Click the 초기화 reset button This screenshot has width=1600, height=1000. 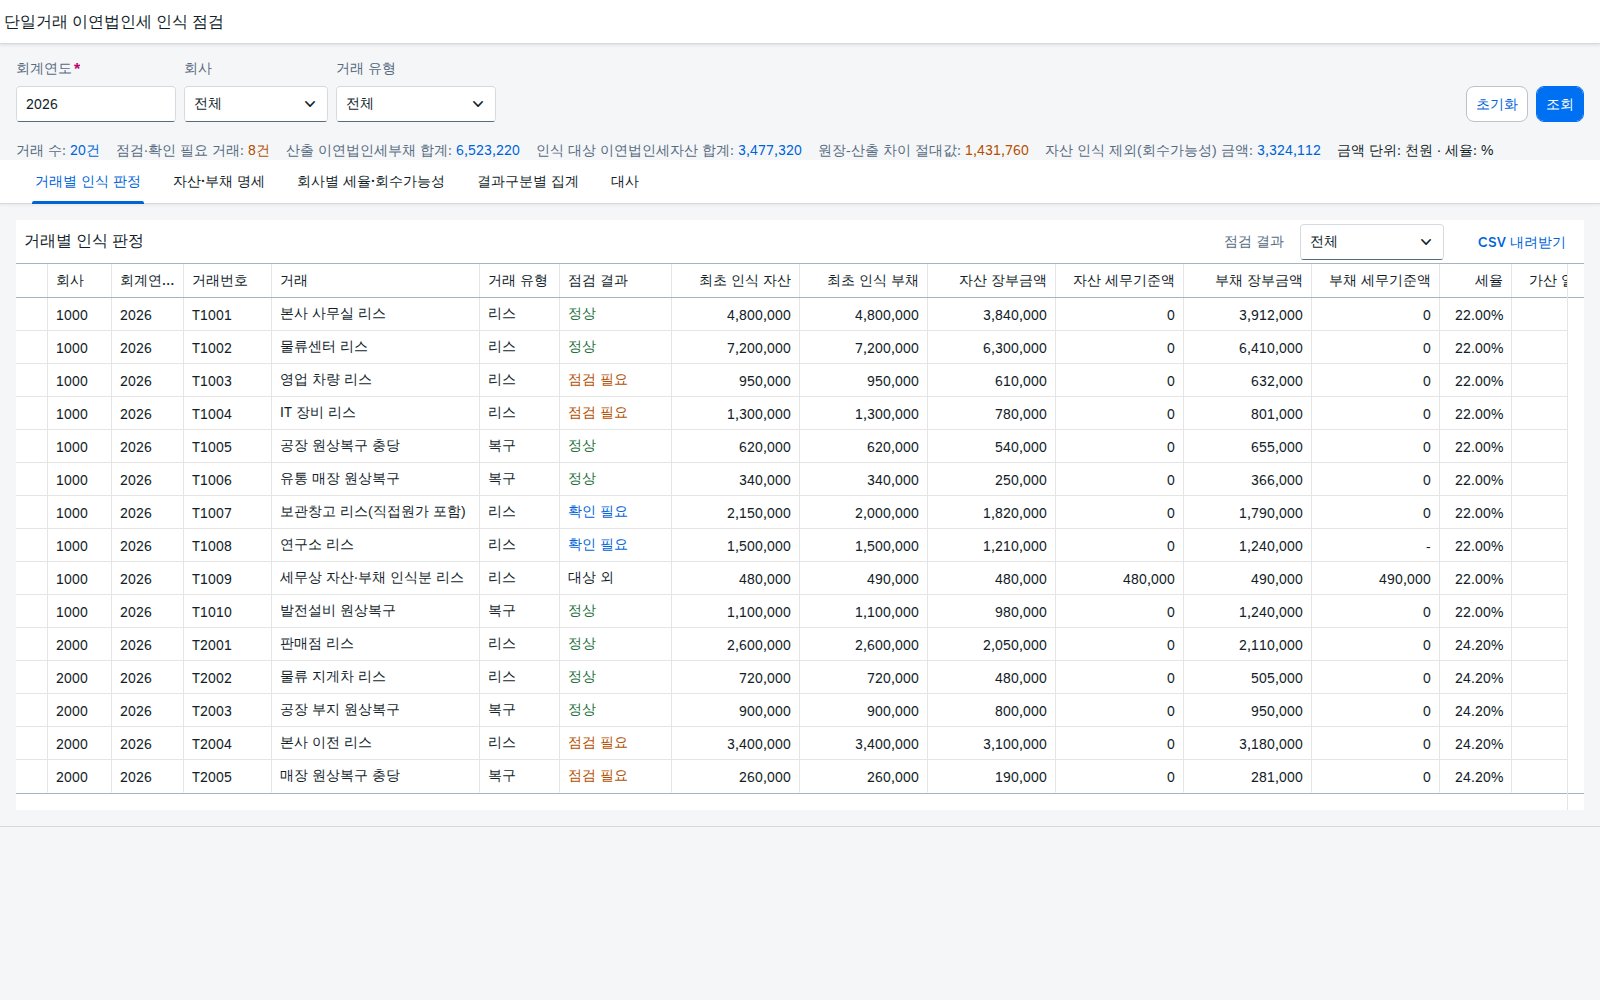(x=1497, y=104)
